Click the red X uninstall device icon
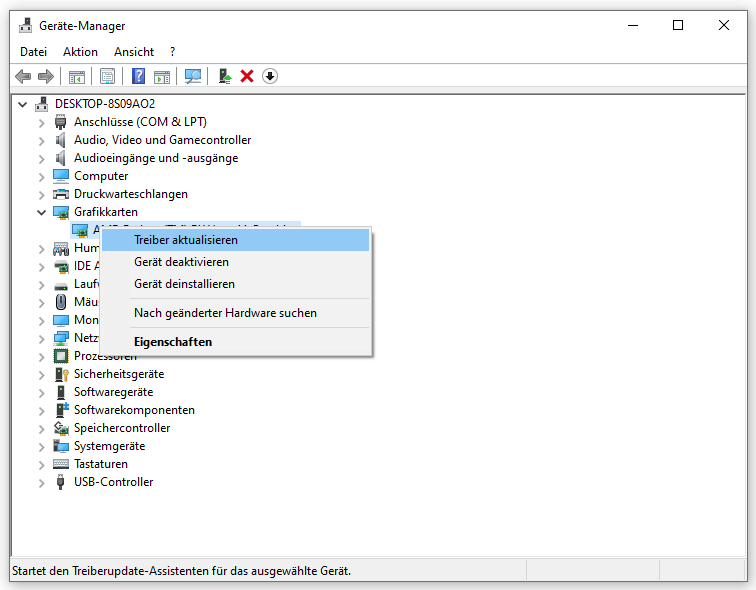This screenshot has width=756, height=590. click(x=247, y=76)
